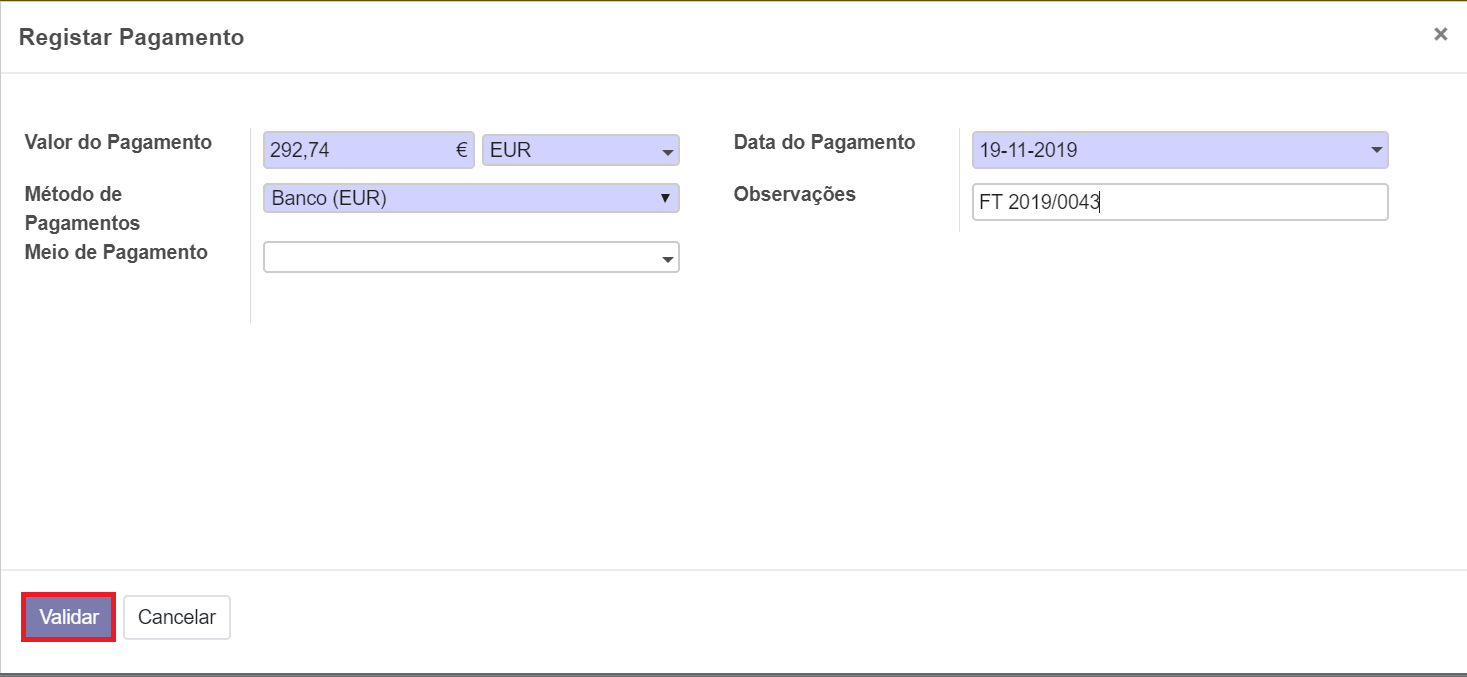
Task: Click the Validar button
Action: click(68, 617)
